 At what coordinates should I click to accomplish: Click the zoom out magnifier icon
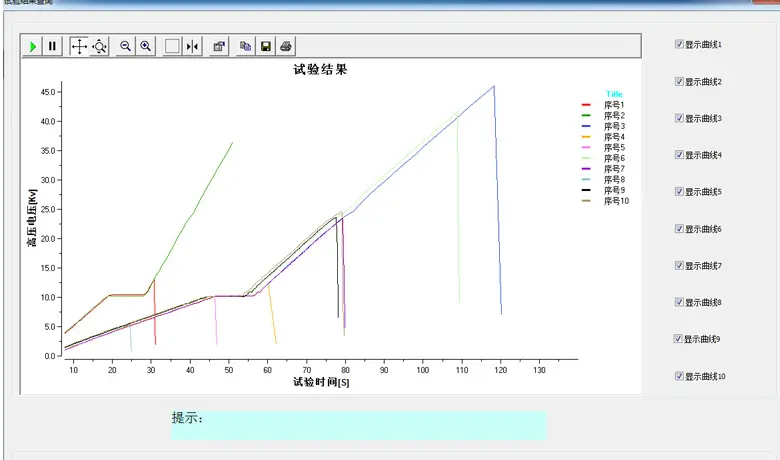(x=126, y=46)
